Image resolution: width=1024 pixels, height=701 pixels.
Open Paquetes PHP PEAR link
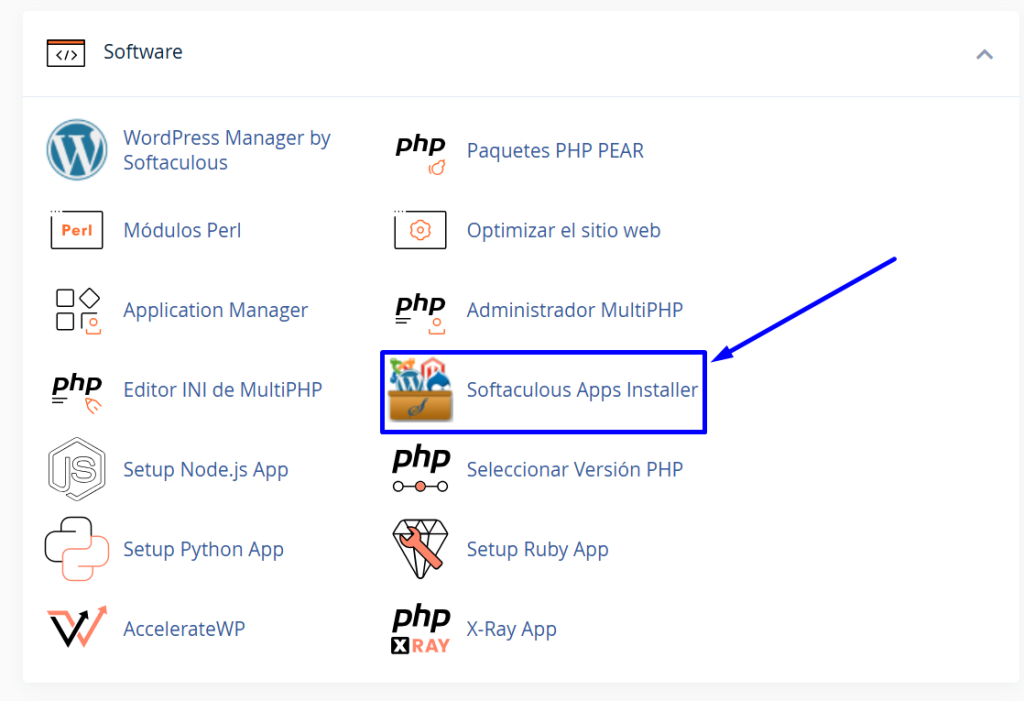[x=555, y=150]
